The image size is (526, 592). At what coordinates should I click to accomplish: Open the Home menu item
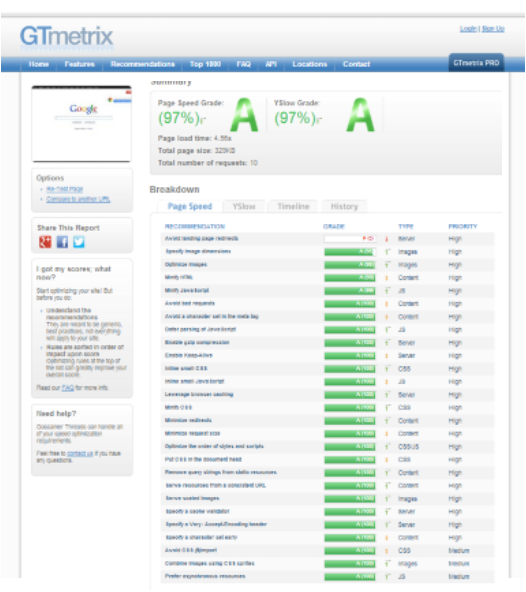click(39, 64)
